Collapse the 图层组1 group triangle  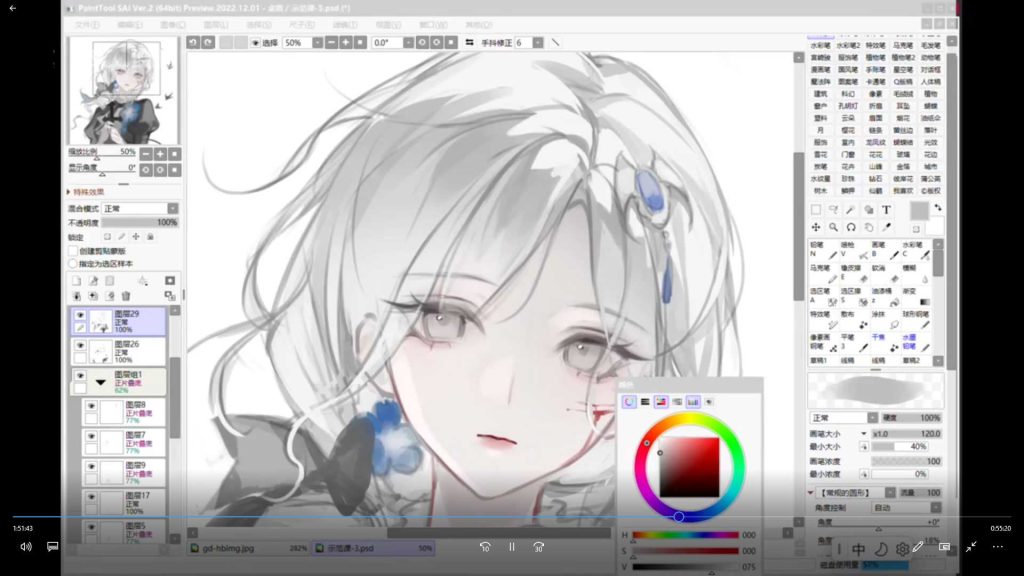(x=100, y=382)
